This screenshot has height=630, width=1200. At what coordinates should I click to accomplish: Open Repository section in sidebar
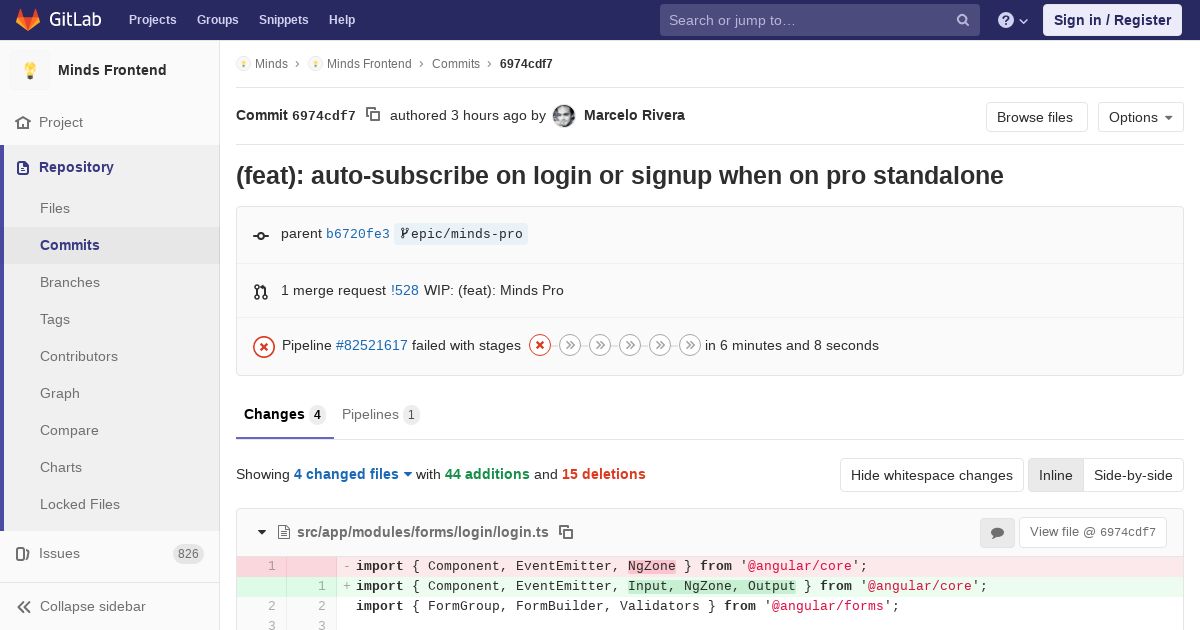click(110, 167)
